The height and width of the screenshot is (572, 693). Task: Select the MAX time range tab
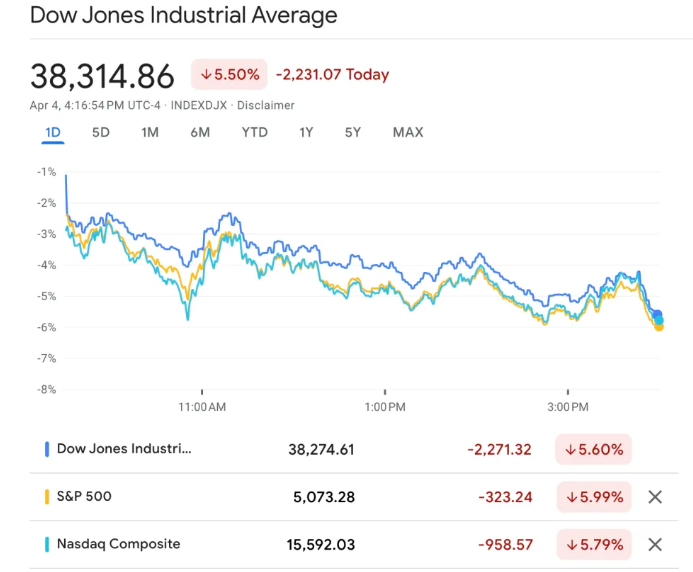tap(408, 132)
